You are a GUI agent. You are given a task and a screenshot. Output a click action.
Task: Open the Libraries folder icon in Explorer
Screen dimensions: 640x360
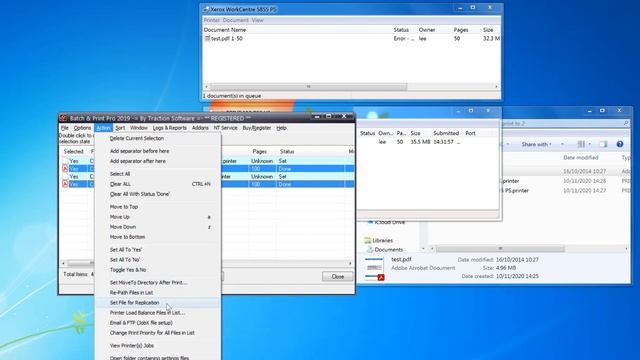click(x=368, y=240)
